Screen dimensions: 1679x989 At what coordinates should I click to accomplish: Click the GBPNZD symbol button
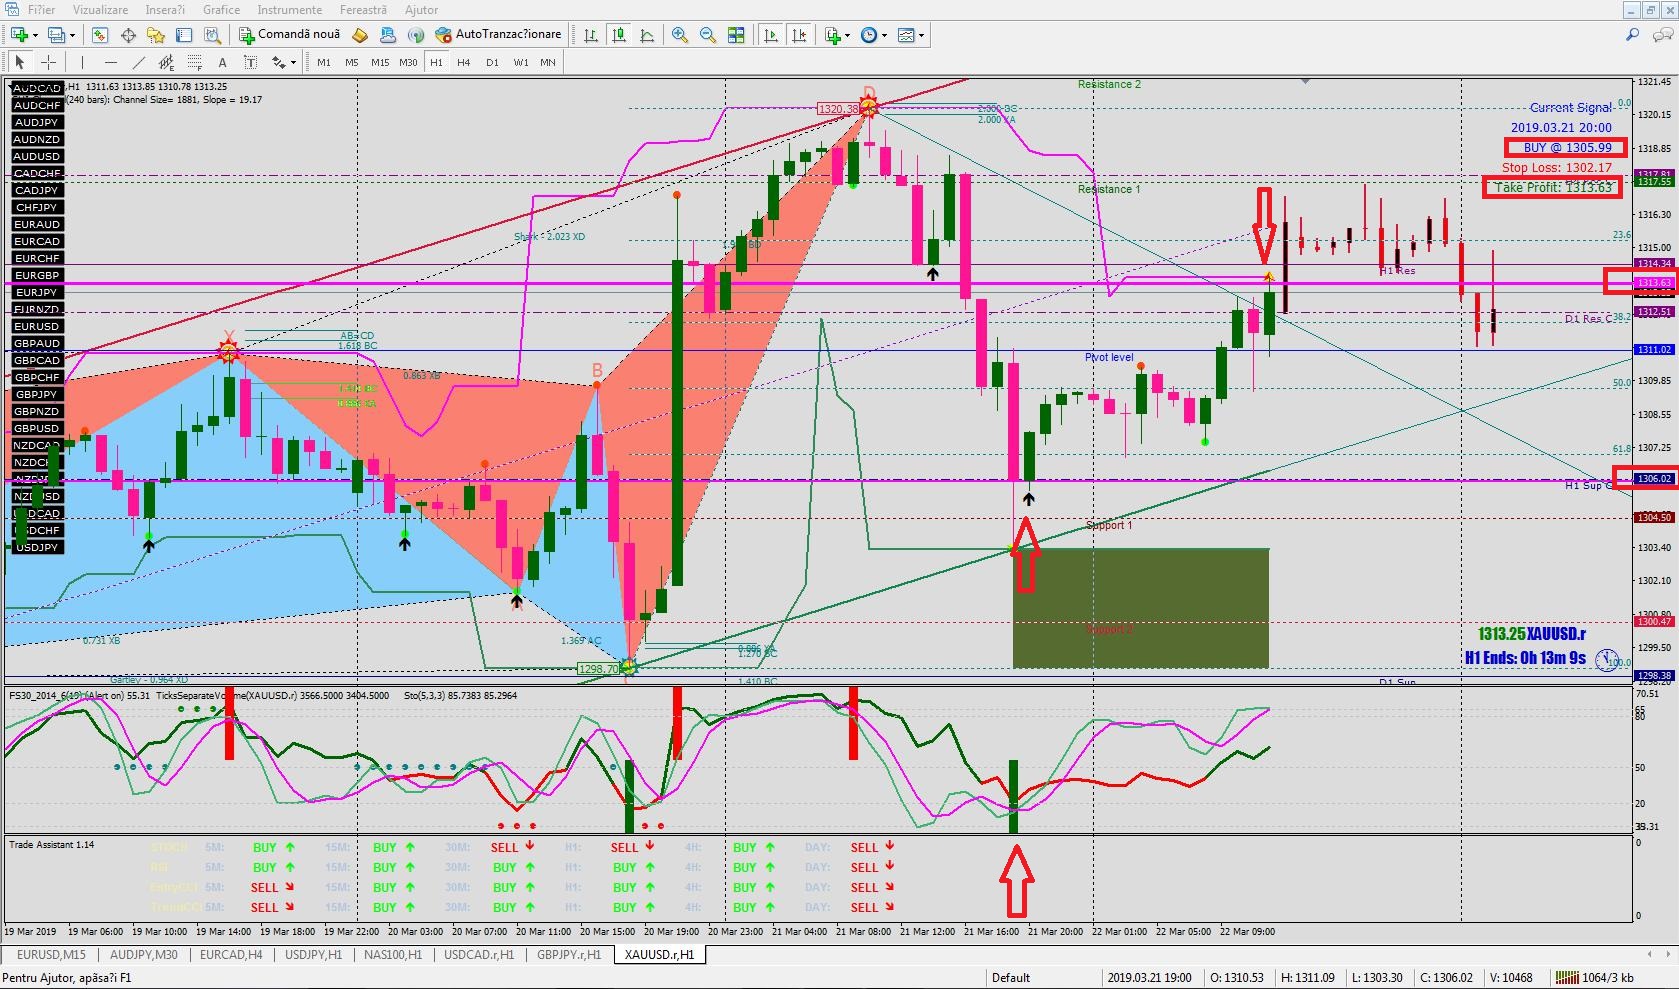click(x=37, y=411)
